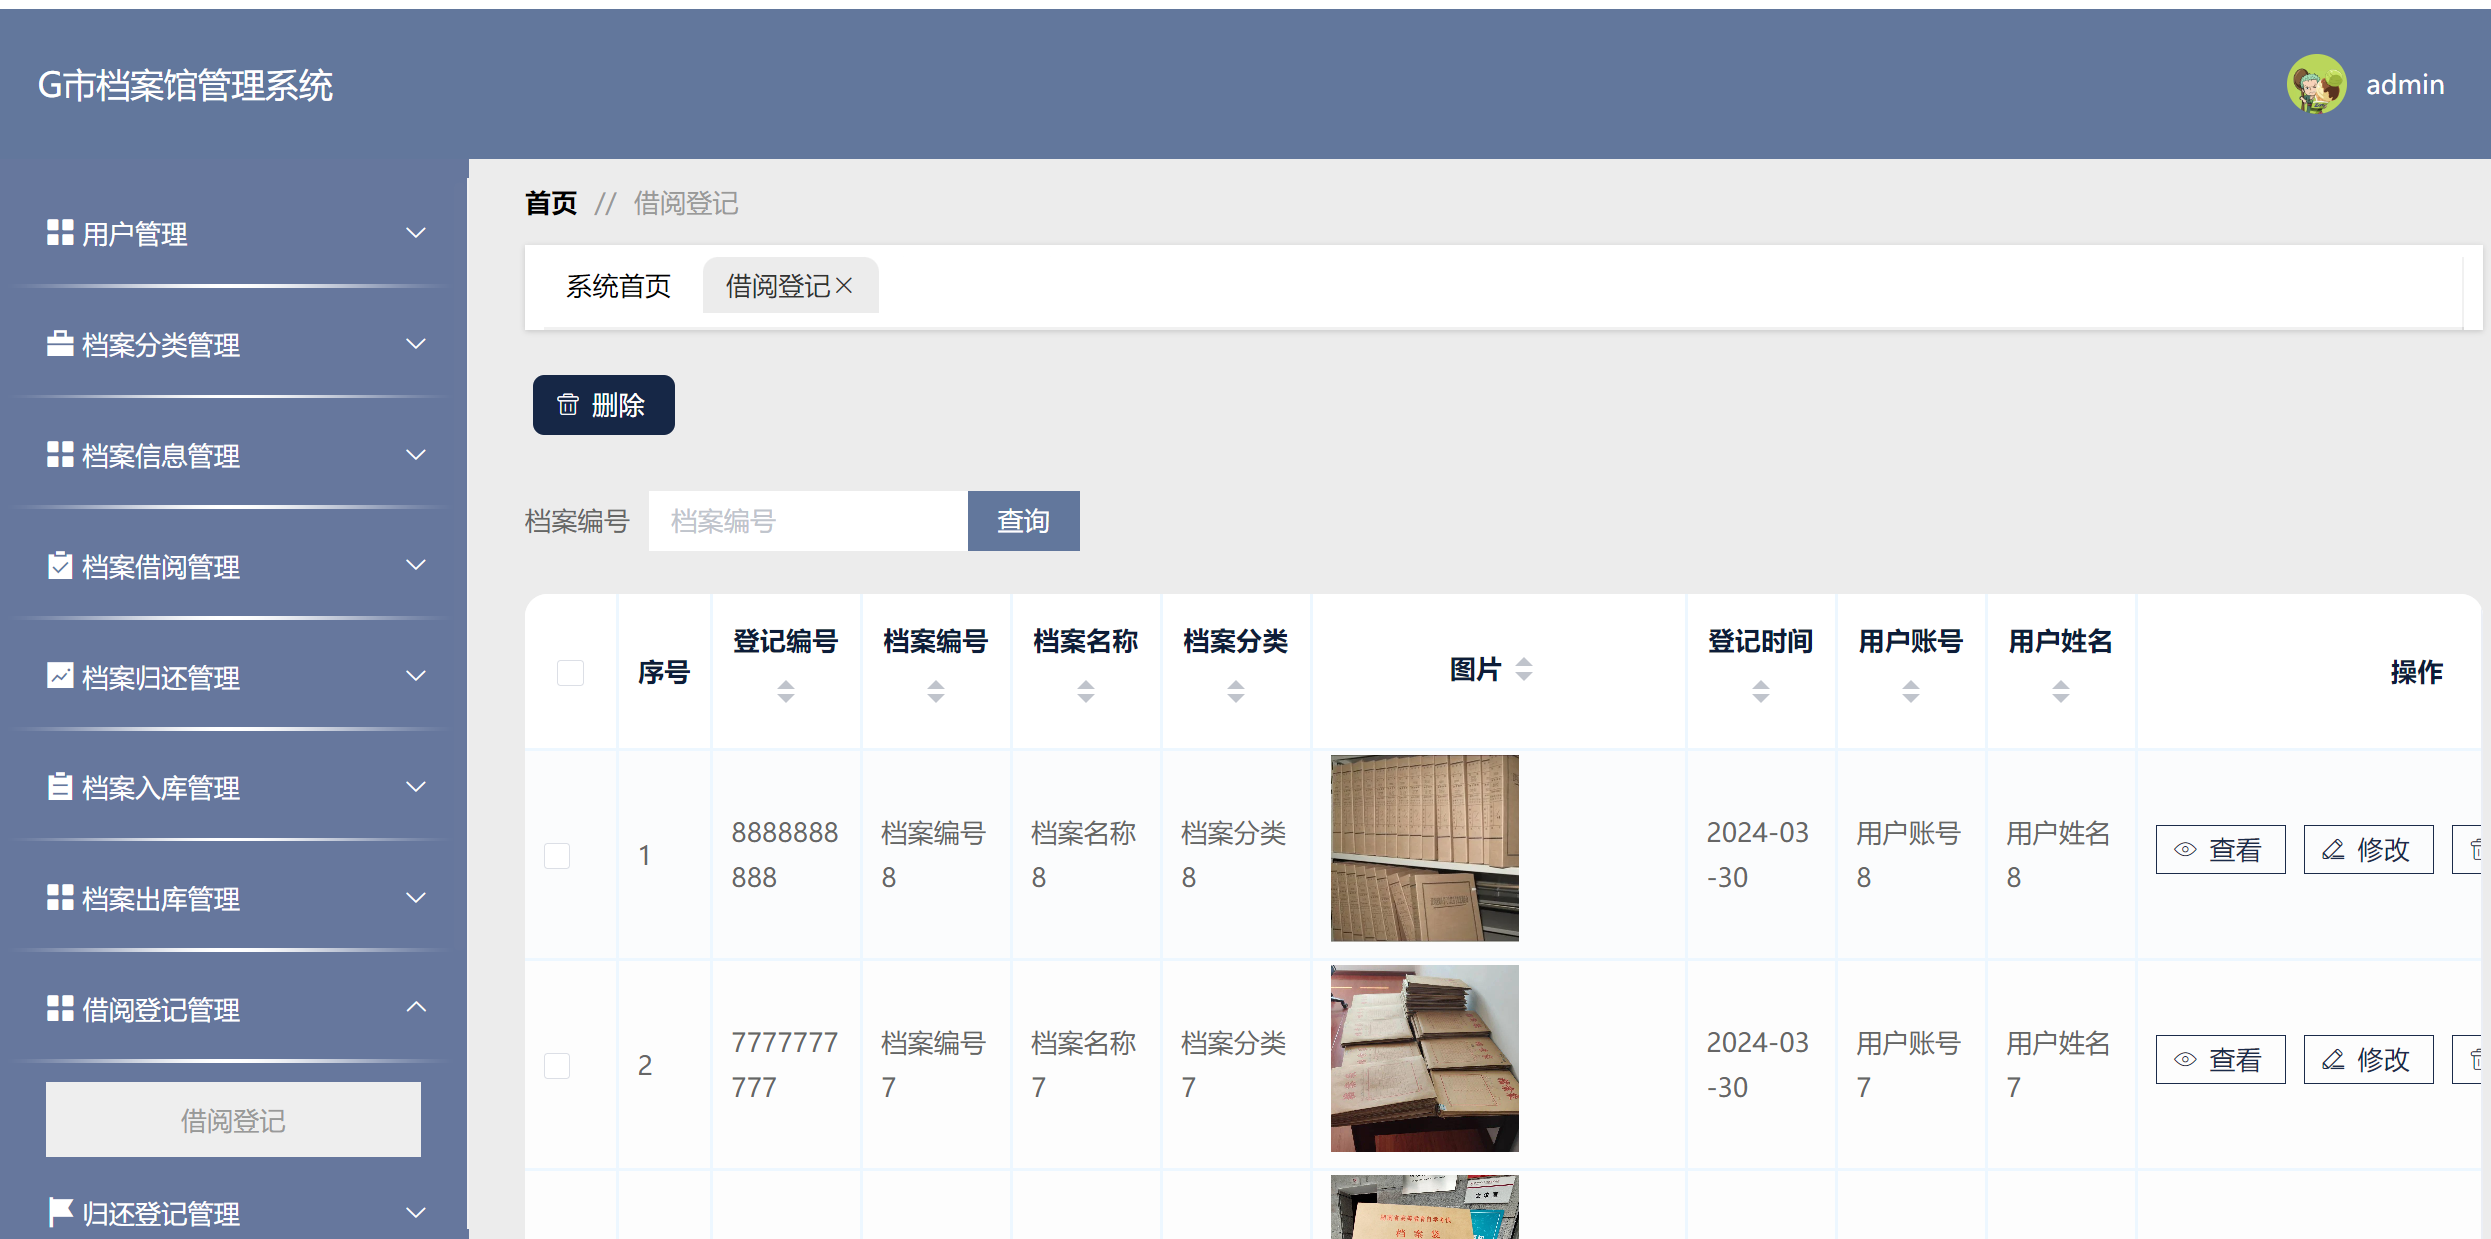Click 修改 for record 8888888888
The image size is (2491, 1239).
2368,850
